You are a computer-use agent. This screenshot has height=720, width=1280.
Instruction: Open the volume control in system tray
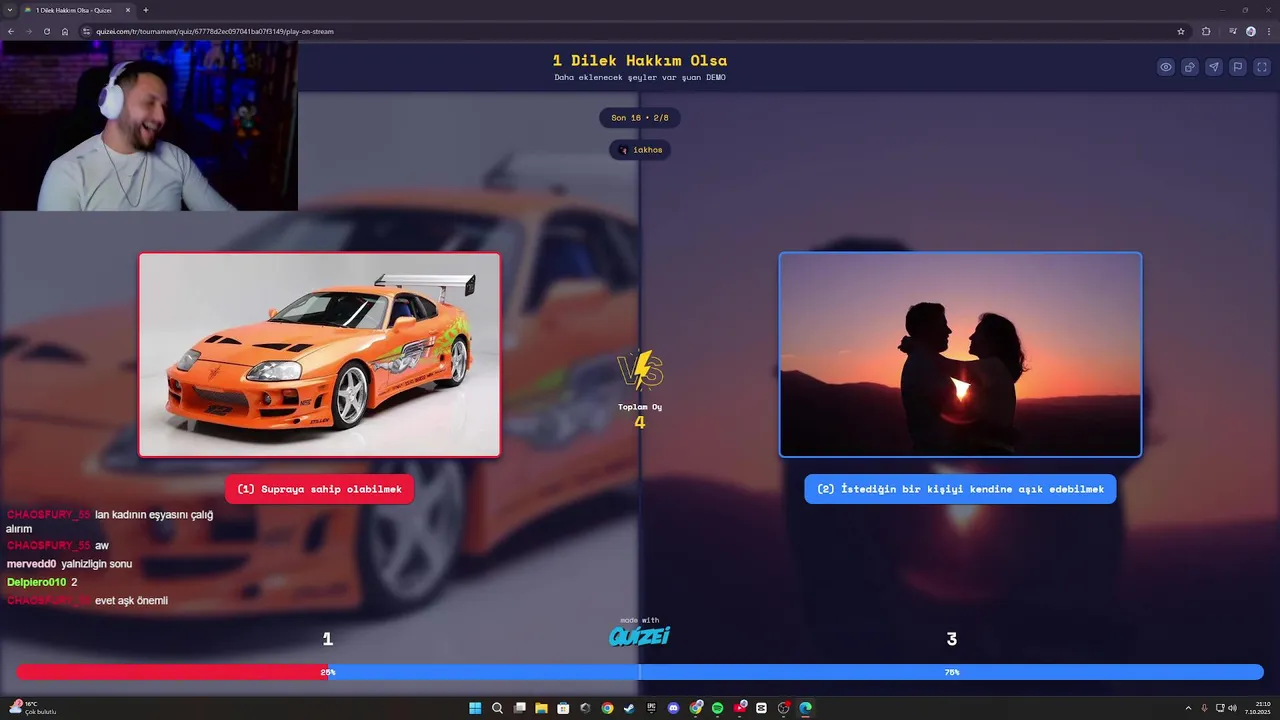(1232, 708)
